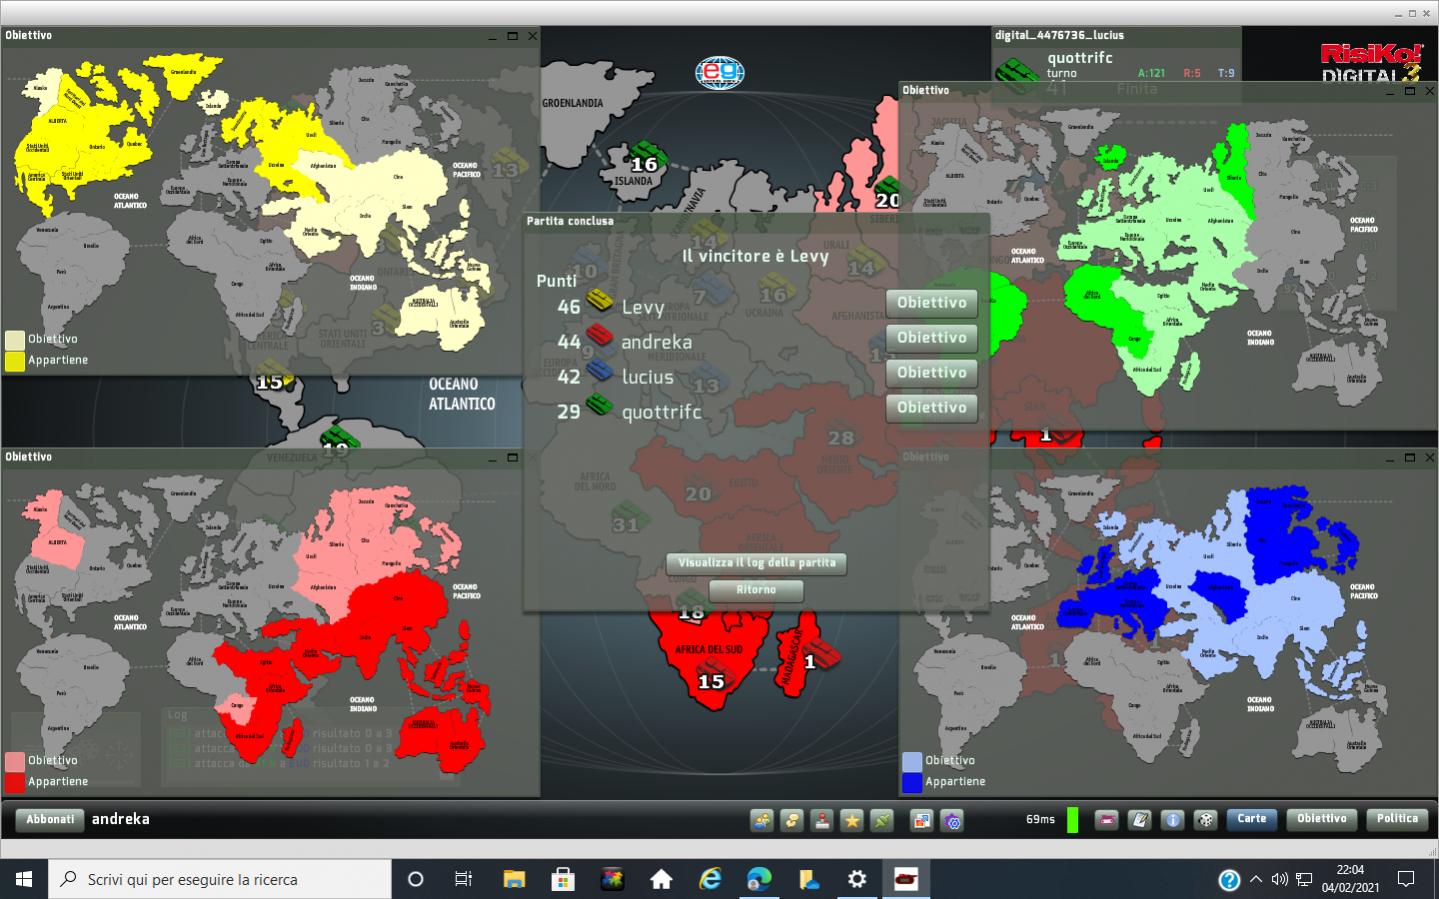This screenshot has width=1439, height=899.
Task: Click the Ritorno button
Action: (x=756, y=590)
